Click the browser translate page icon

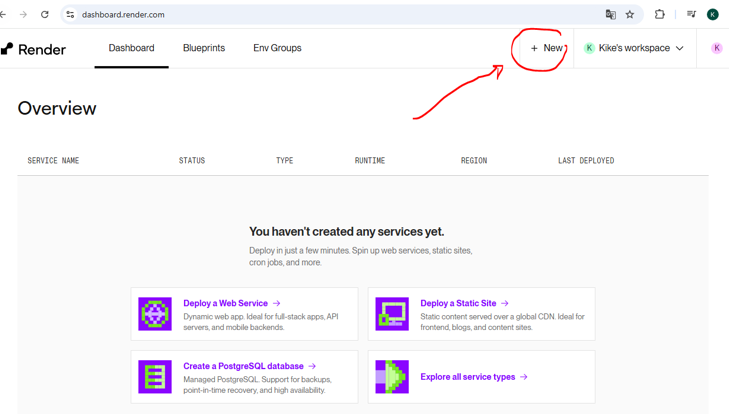point(610,15)
